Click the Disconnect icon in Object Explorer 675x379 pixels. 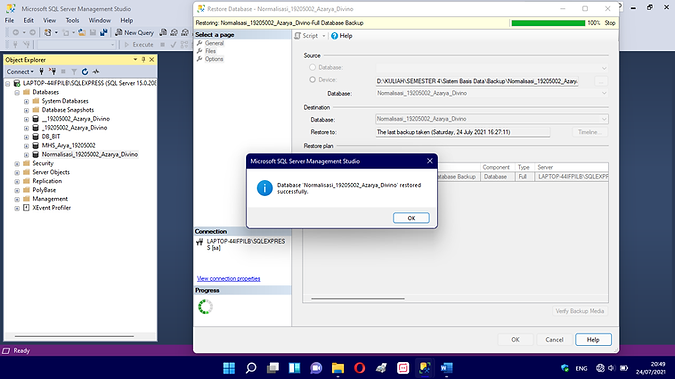(x=52, y=71)
